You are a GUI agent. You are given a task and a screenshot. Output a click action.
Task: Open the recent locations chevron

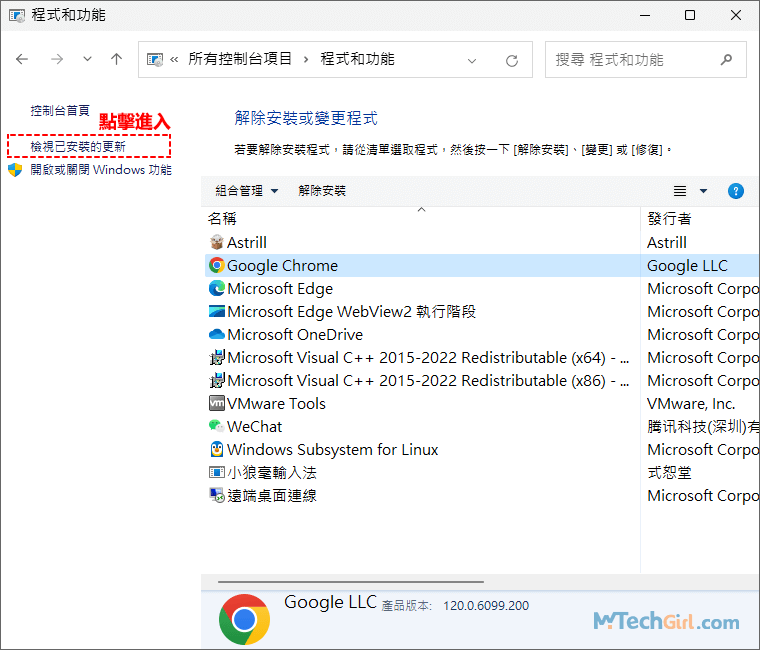(88, 60)
